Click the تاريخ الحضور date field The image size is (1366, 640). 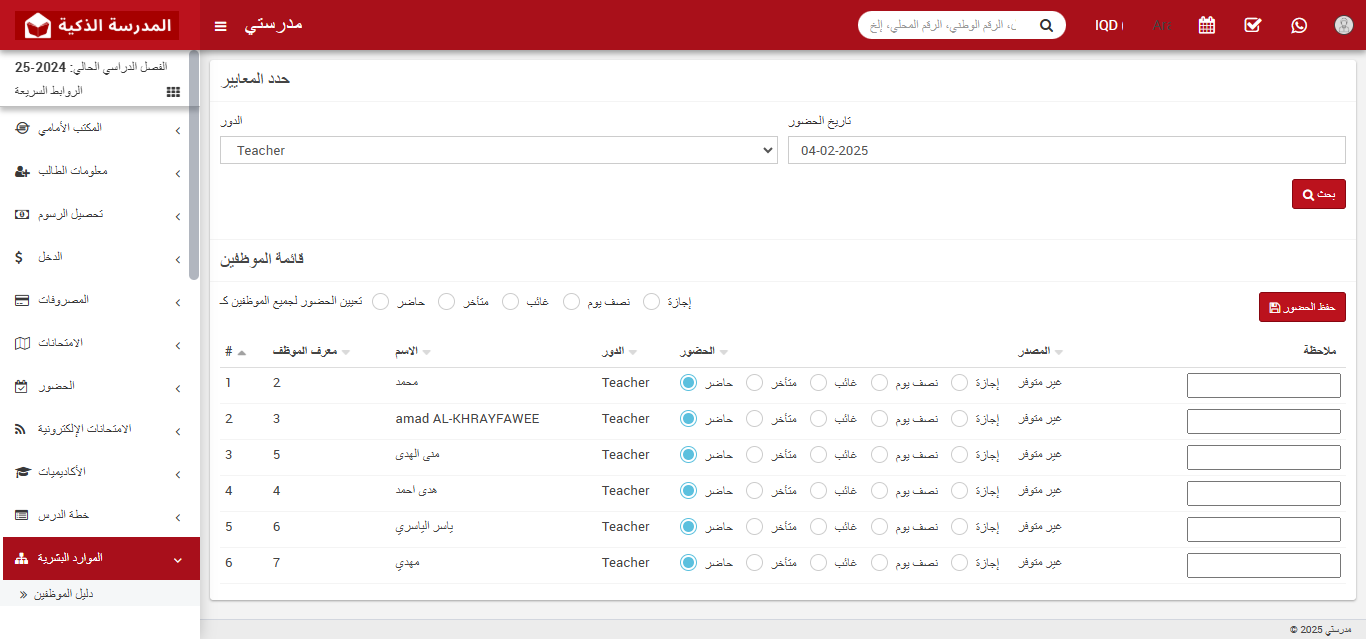coord(1066,150)
